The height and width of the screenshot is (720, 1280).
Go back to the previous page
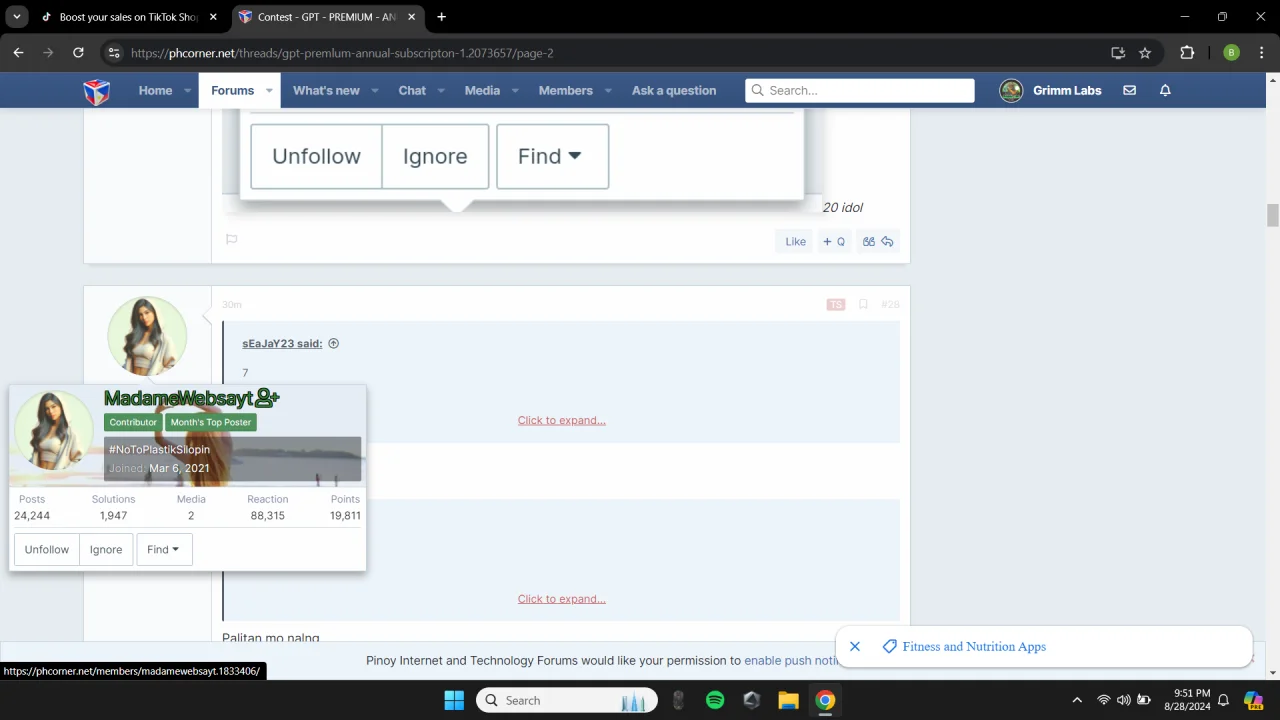(18, 53)
